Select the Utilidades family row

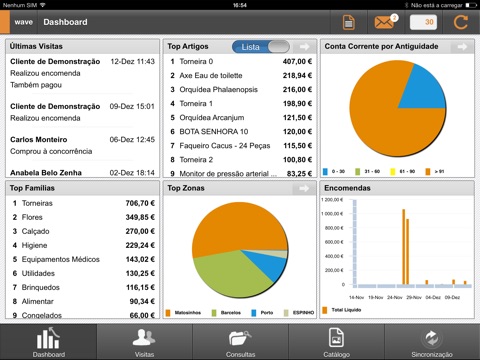click(x=82, y=273)
